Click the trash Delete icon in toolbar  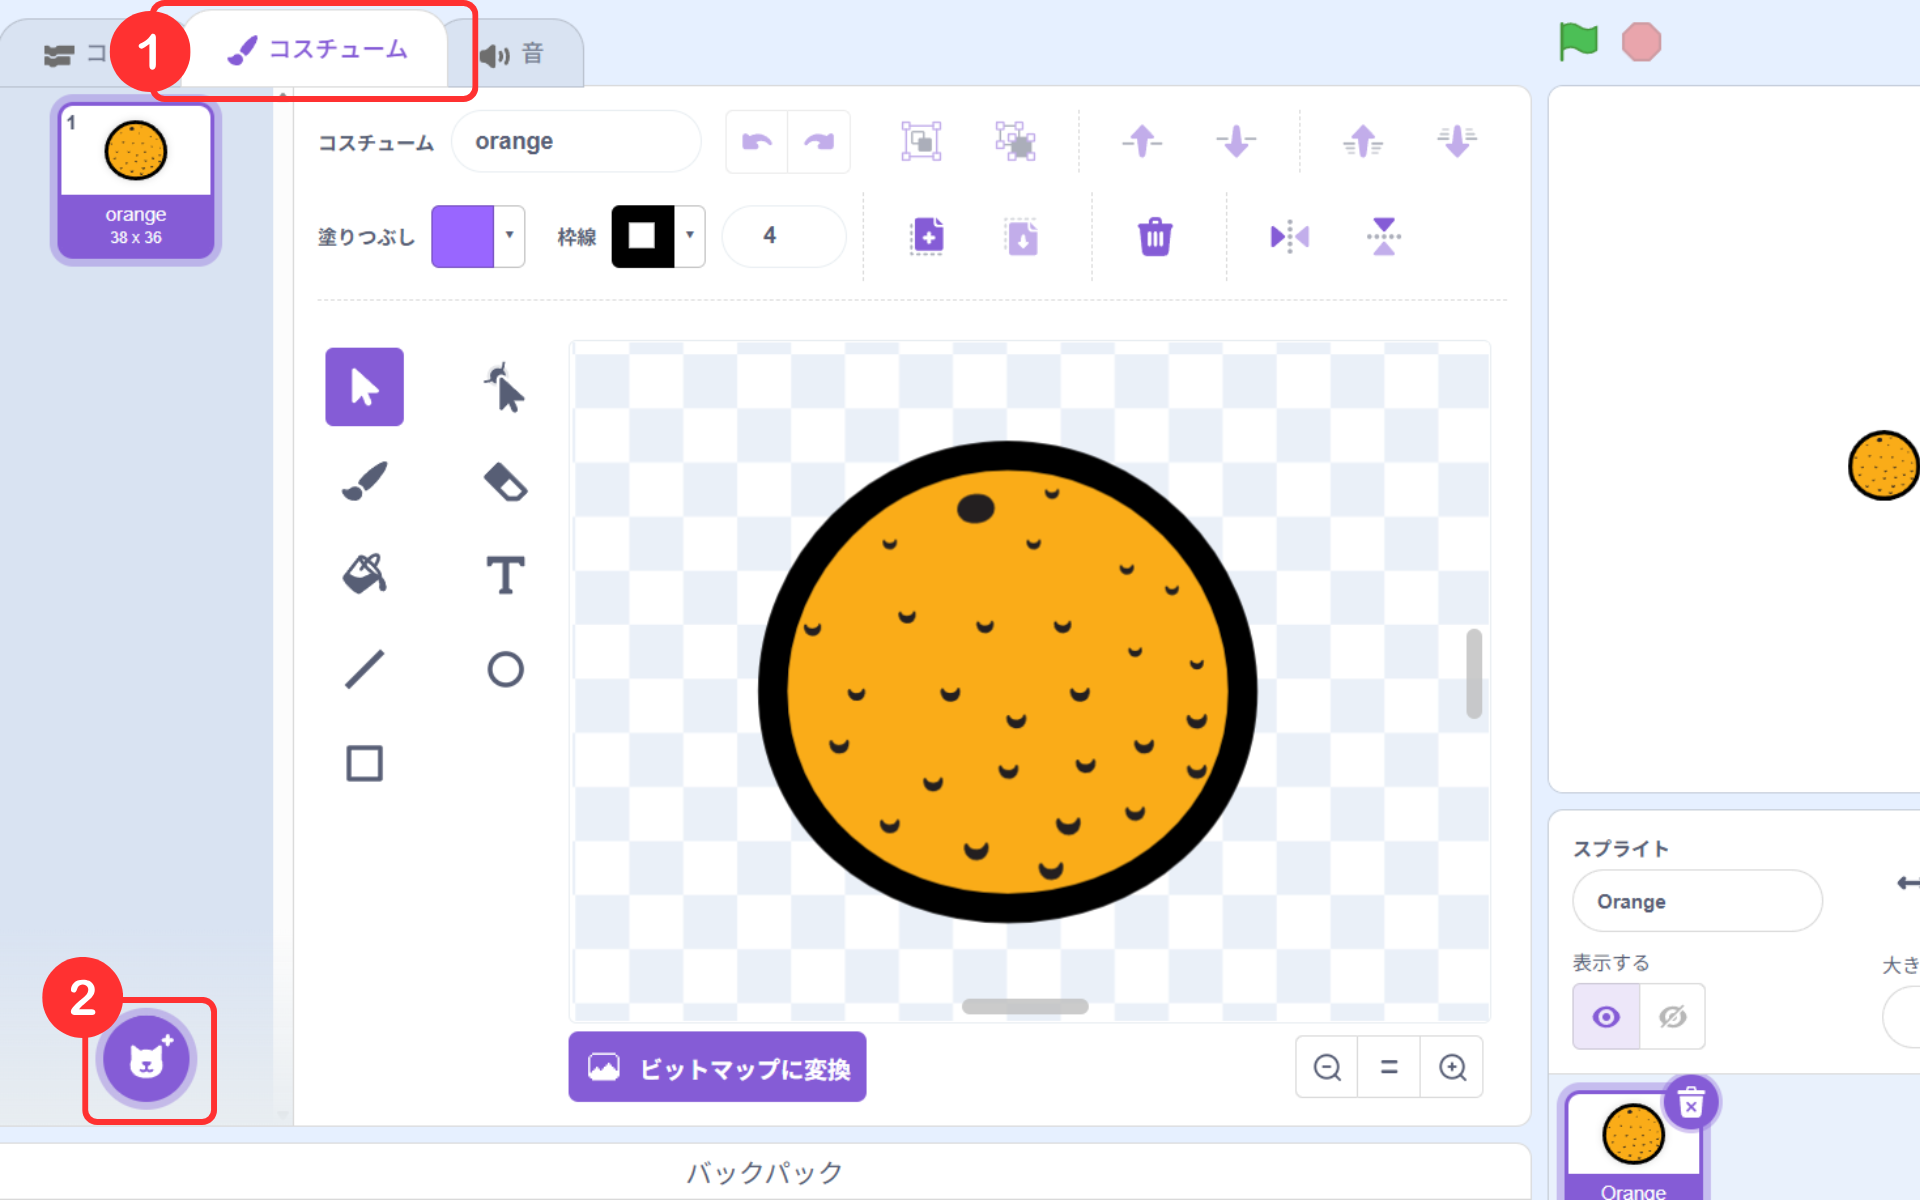[1154, 237]
